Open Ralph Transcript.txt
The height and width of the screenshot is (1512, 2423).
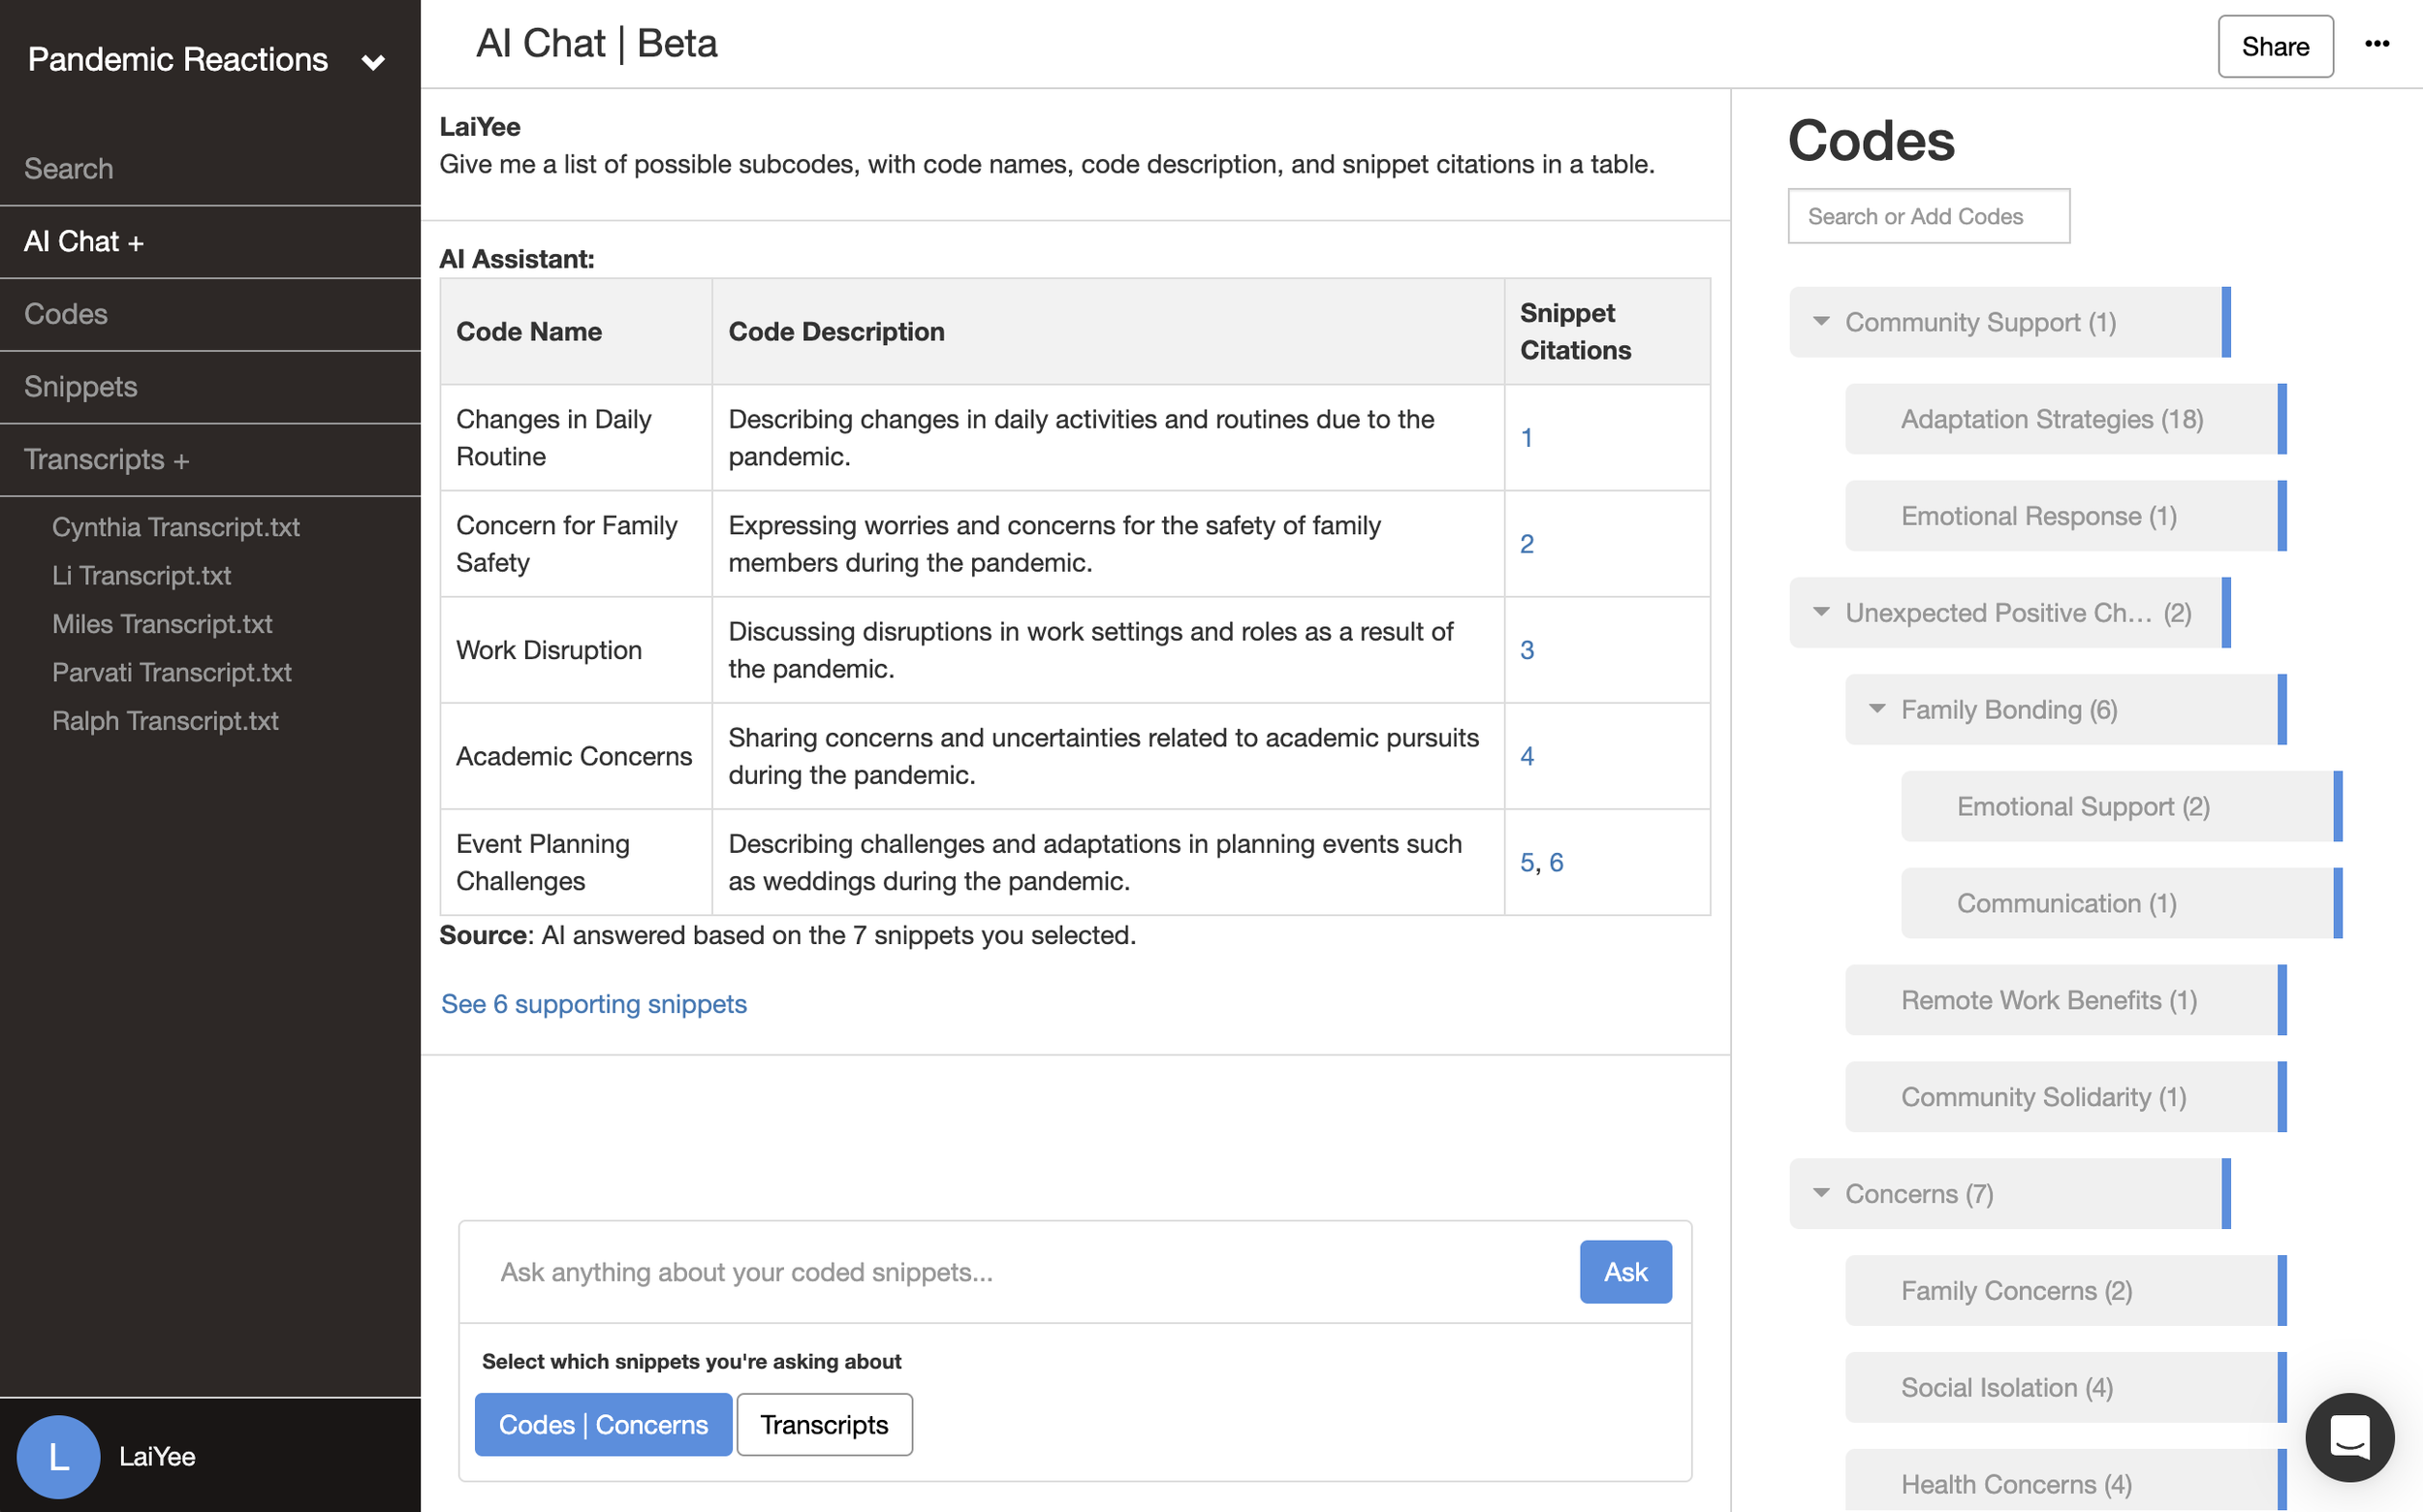tap(165, 720)
